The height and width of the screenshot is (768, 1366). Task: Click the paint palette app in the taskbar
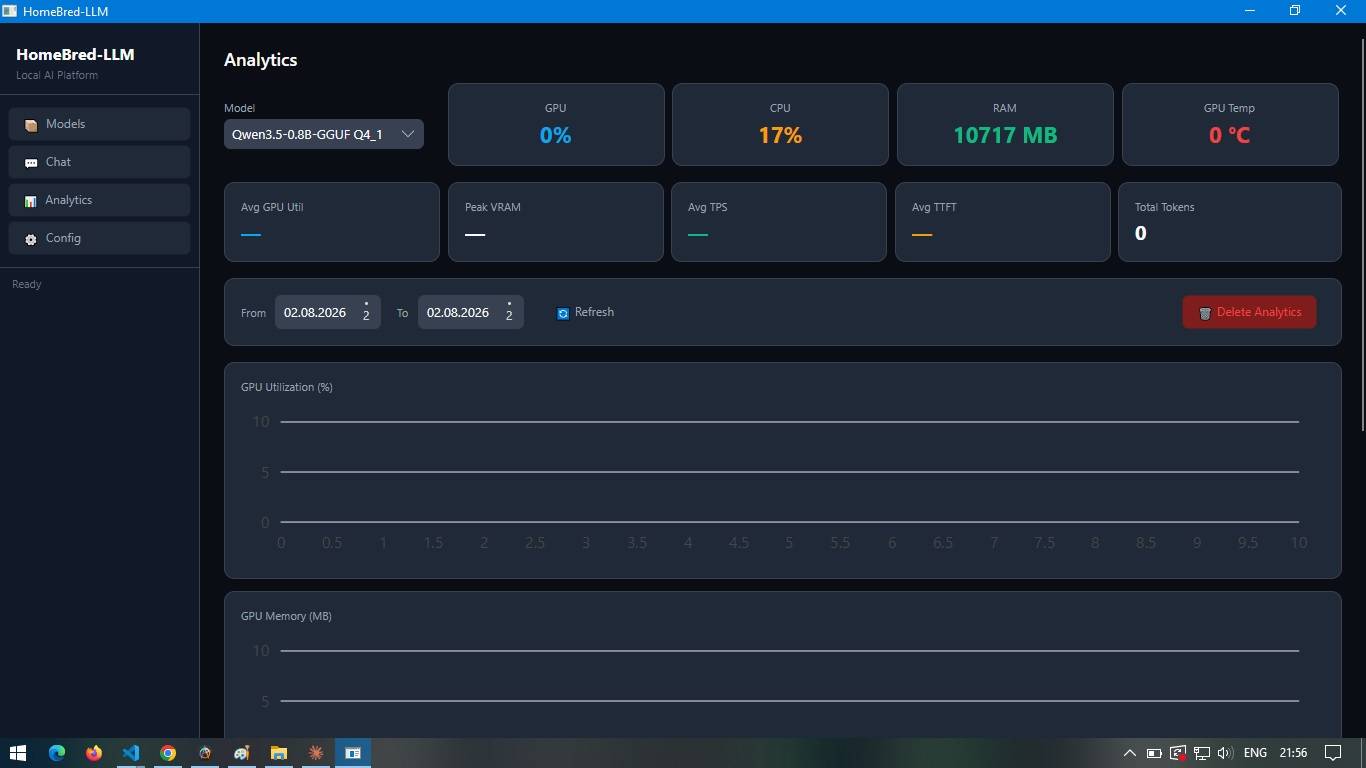pos(241,753)
